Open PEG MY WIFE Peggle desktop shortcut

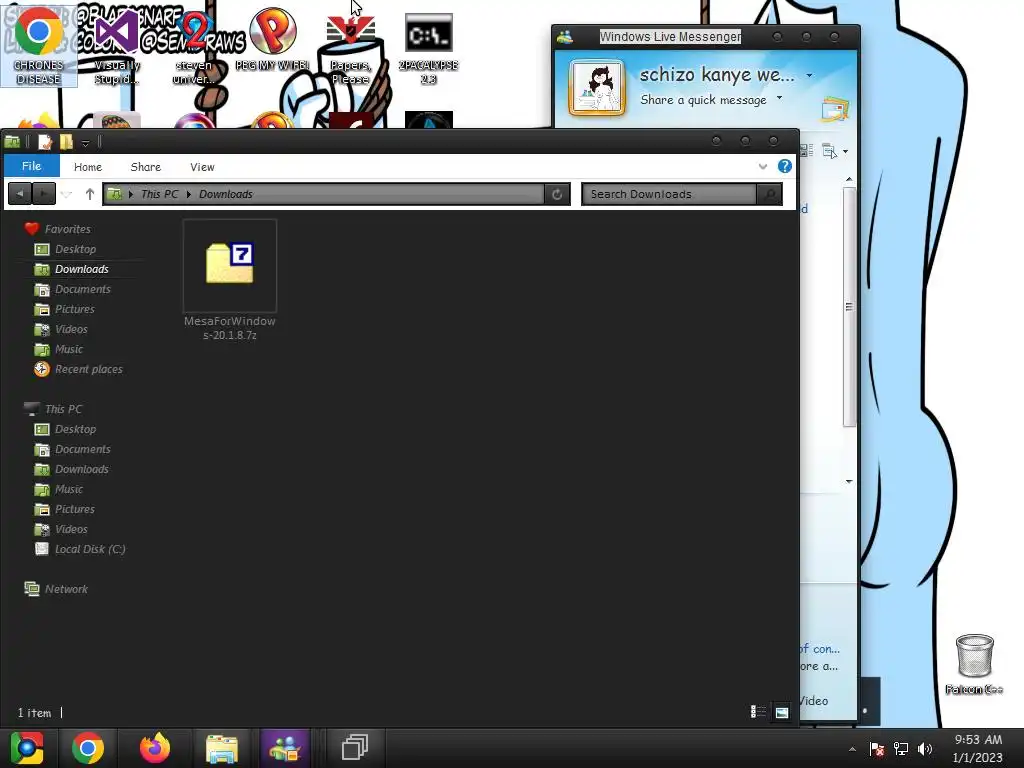(272, 40)
